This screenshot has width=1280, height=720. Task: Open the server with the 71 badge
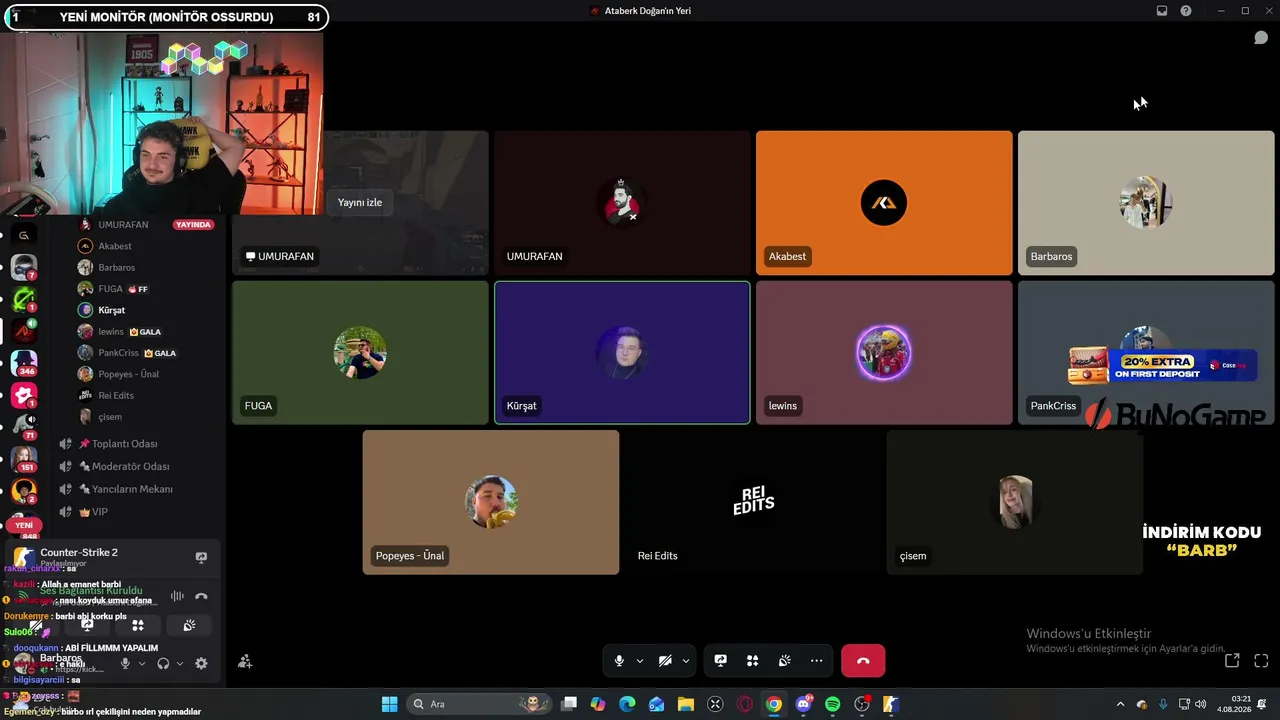24,426
